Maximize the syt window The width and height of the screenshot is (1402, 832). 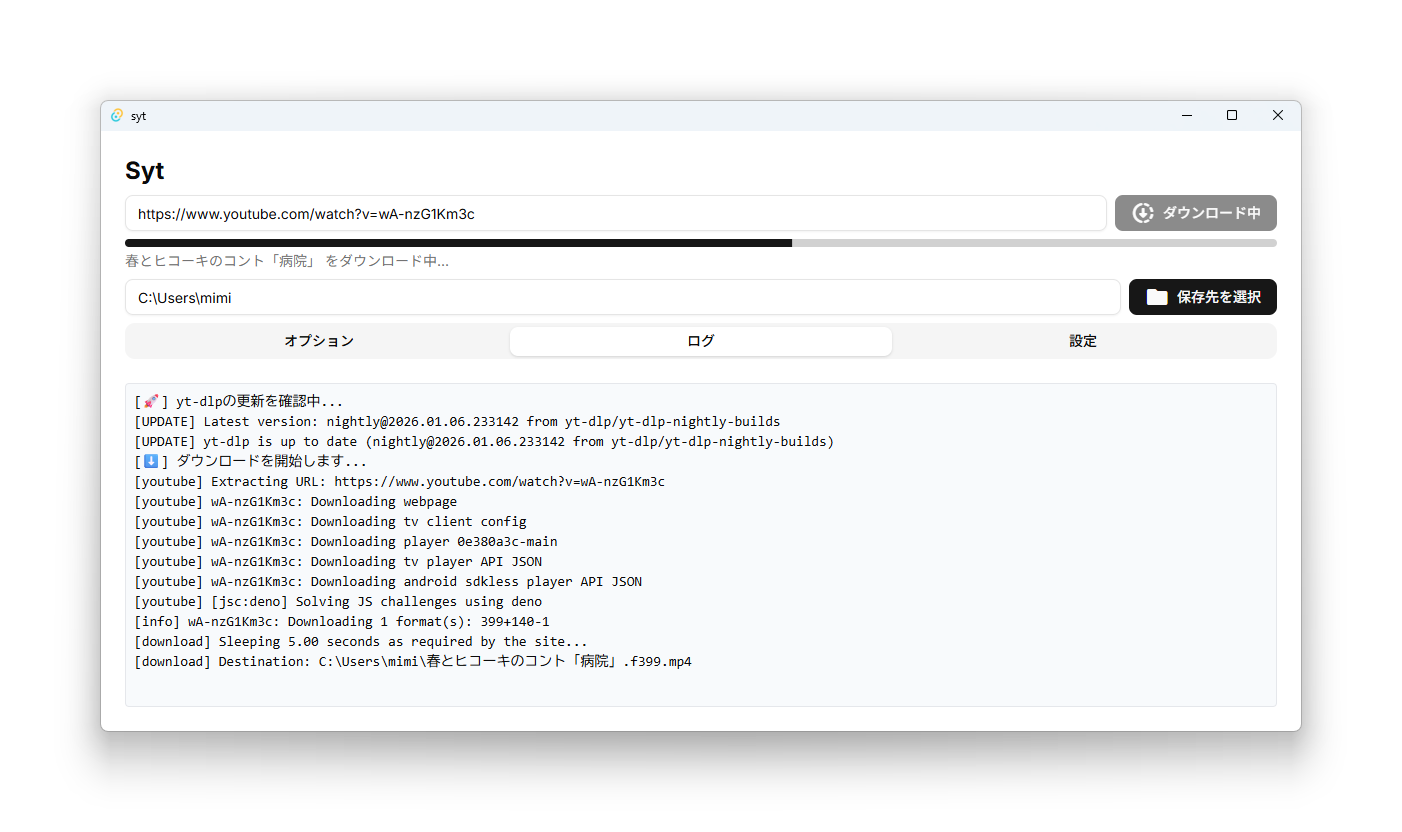pyautogui.click(x=1232, y=116)
